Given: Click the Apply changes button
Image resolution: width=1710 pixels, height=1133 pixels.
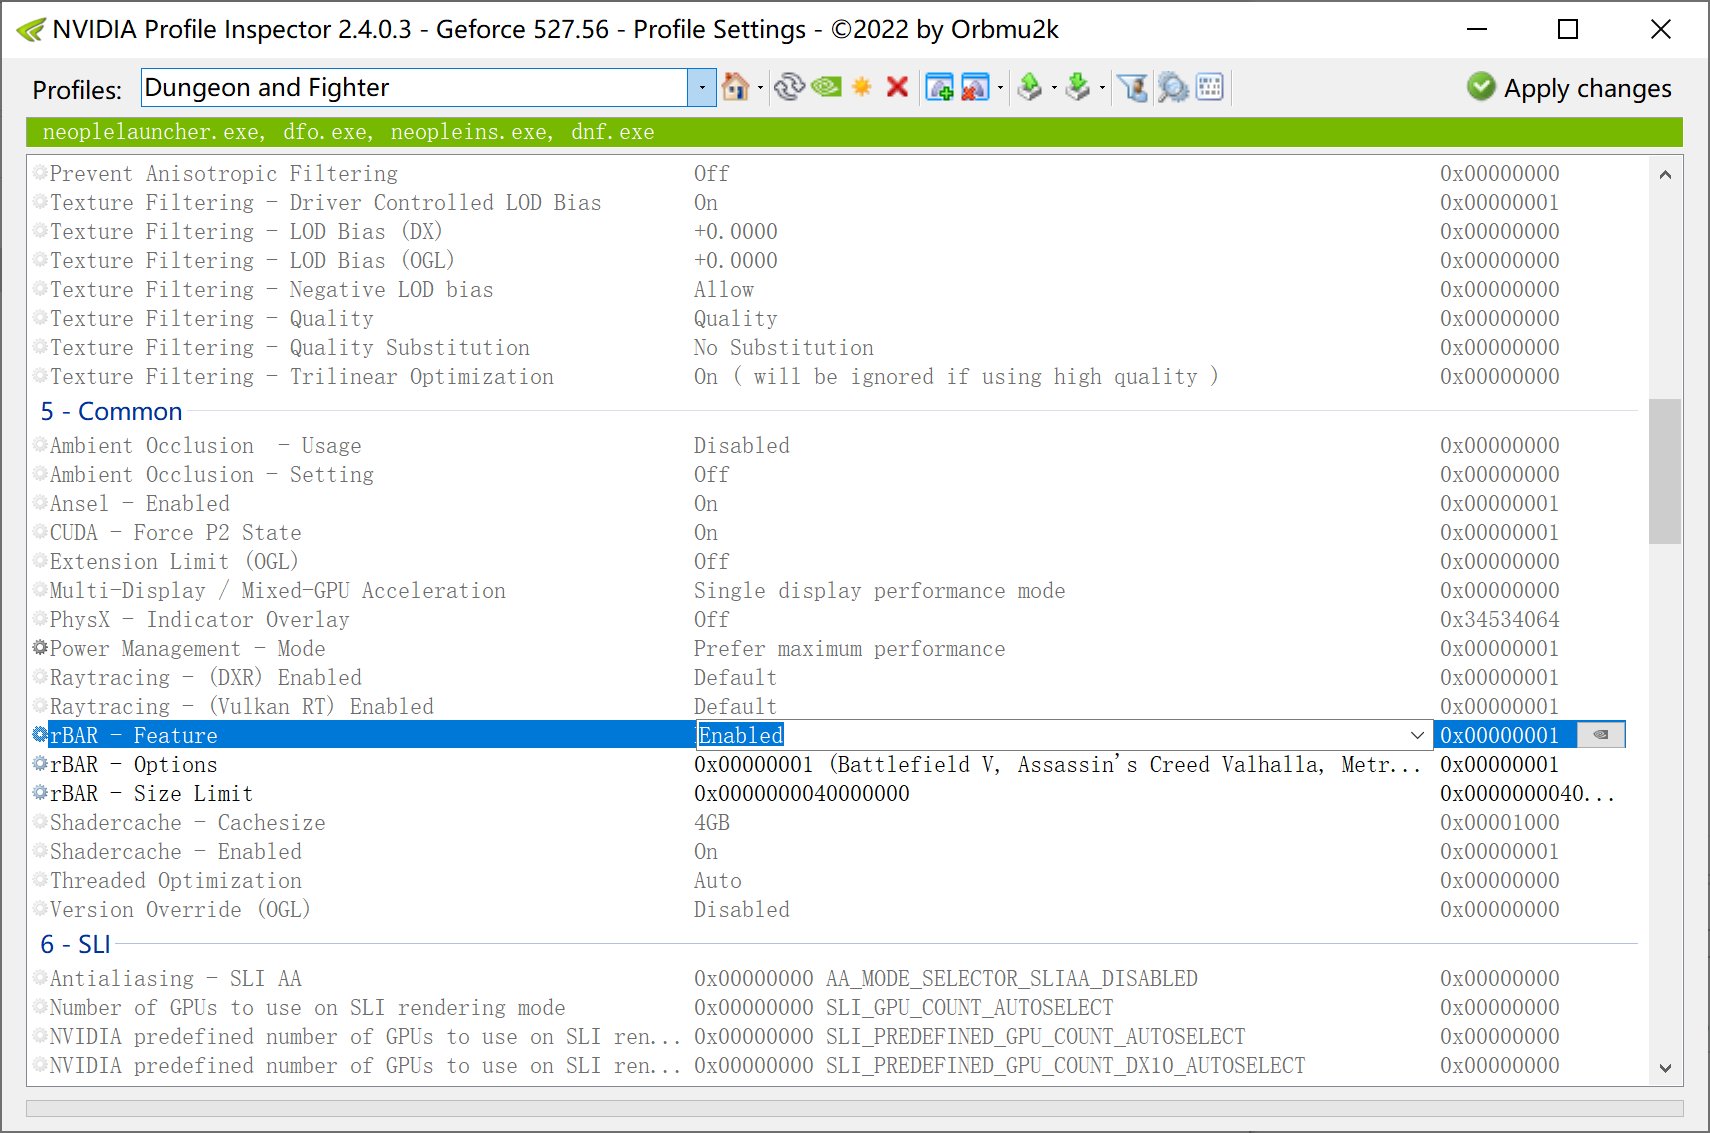Looking at the screenshot, I should point(1570,88).
